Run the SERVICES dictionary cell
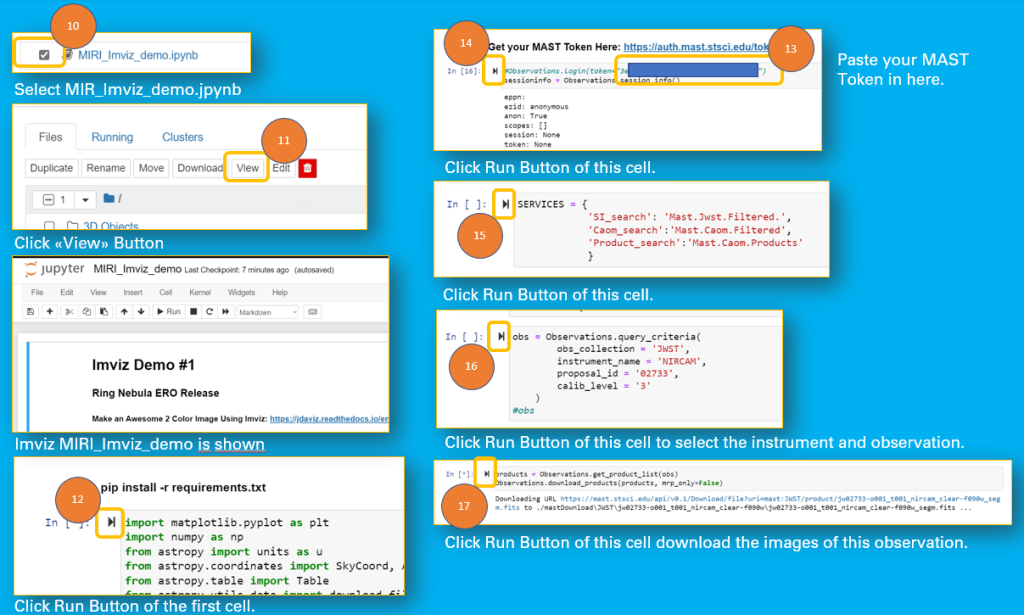The height and width of the screenshot is (615, 1024). 505,204
